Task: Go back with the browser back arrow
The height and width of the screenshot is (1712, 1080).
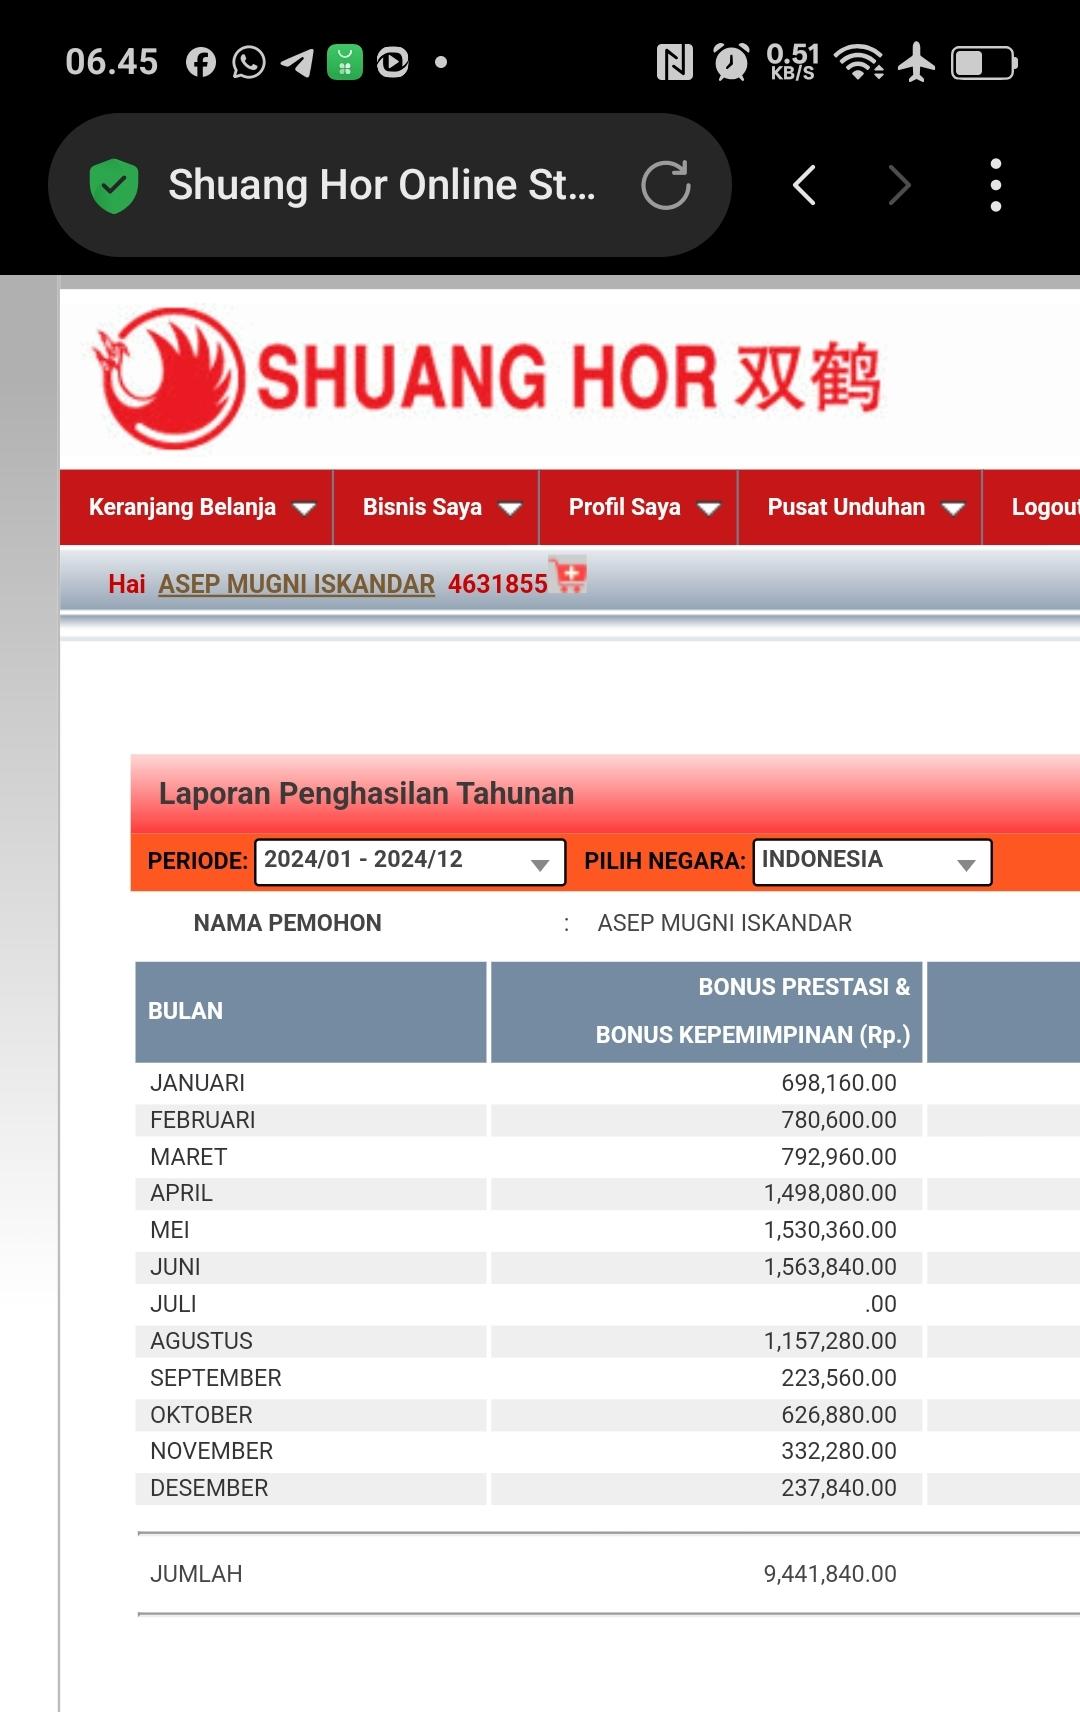Action: click(x=805, y=185)
